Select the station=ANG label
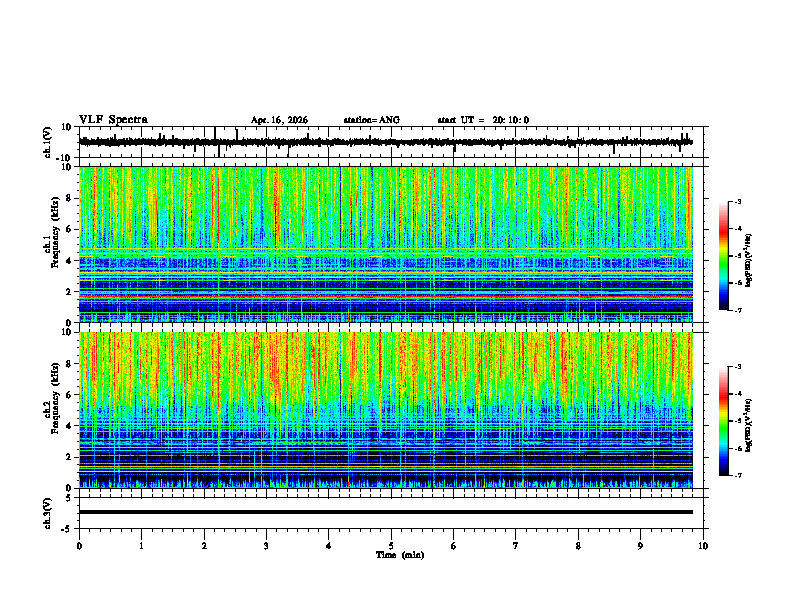Image resolution: width=792 pixels, height=612 pixels. (x=372, y=120)
